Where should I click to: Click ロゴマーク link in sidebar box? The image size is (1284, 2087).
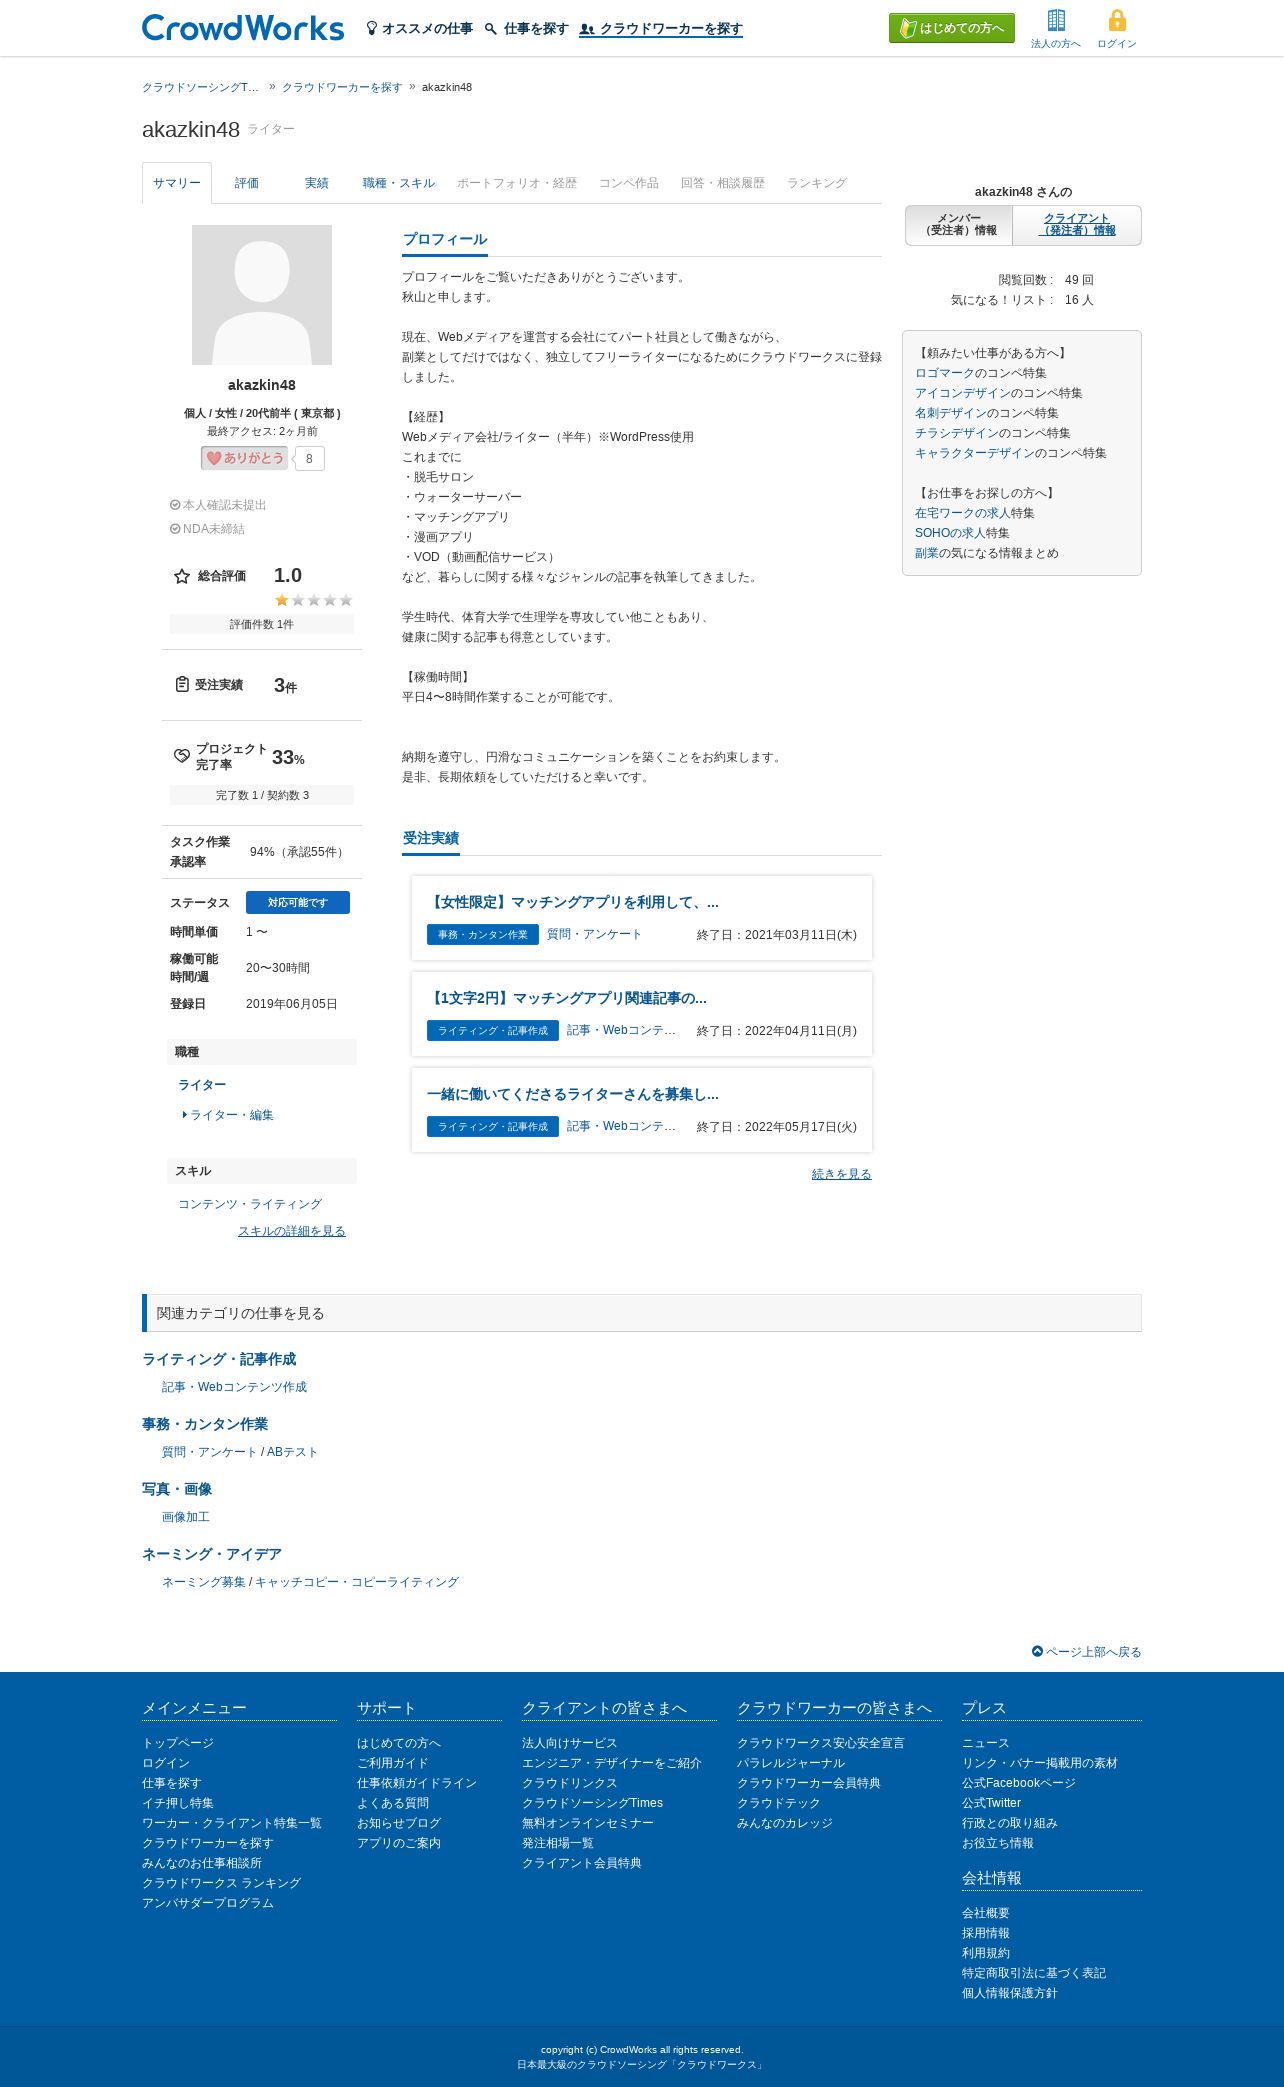pos(945,373)
